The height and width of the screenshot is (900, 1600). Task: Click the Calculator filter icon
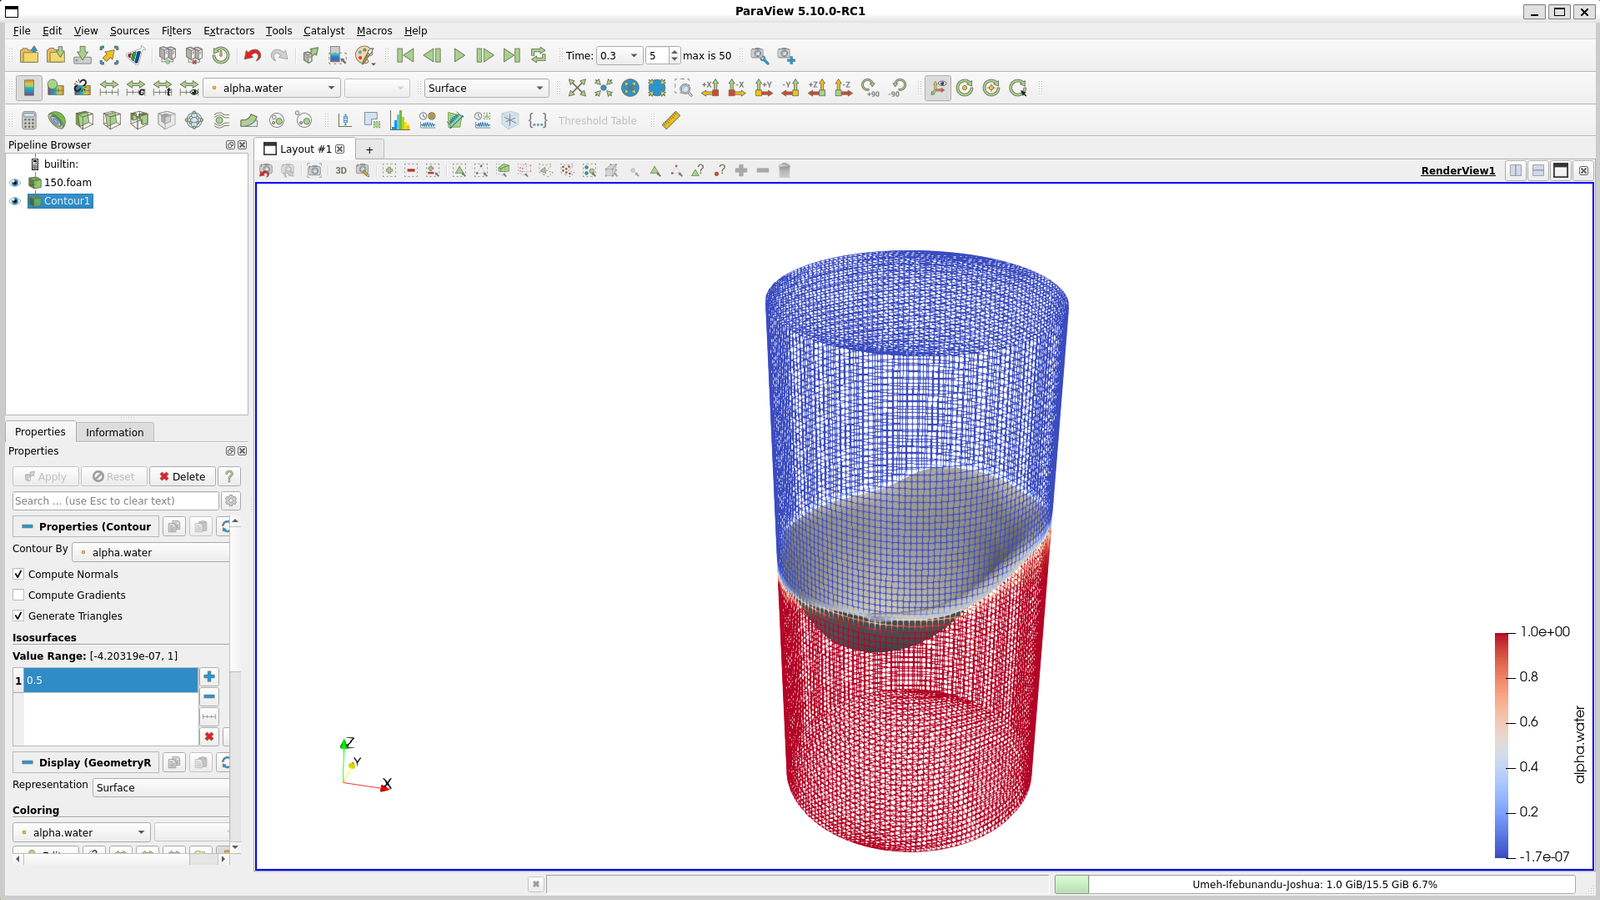pyautogui.click(x=29, y=120)
